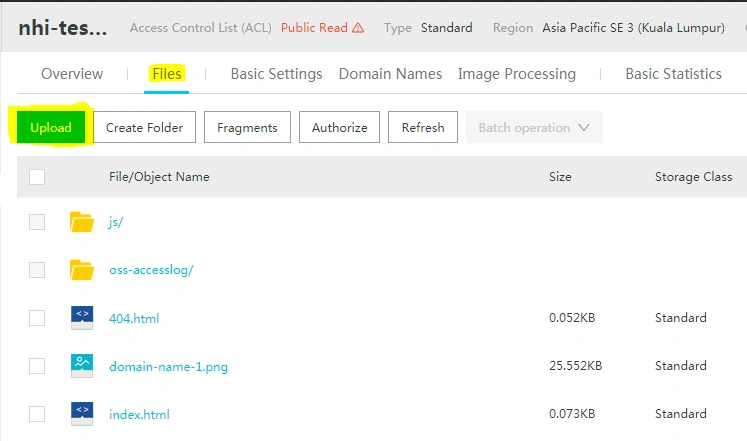Click the Size column header

pyautogui.click(x=560, y=177)
